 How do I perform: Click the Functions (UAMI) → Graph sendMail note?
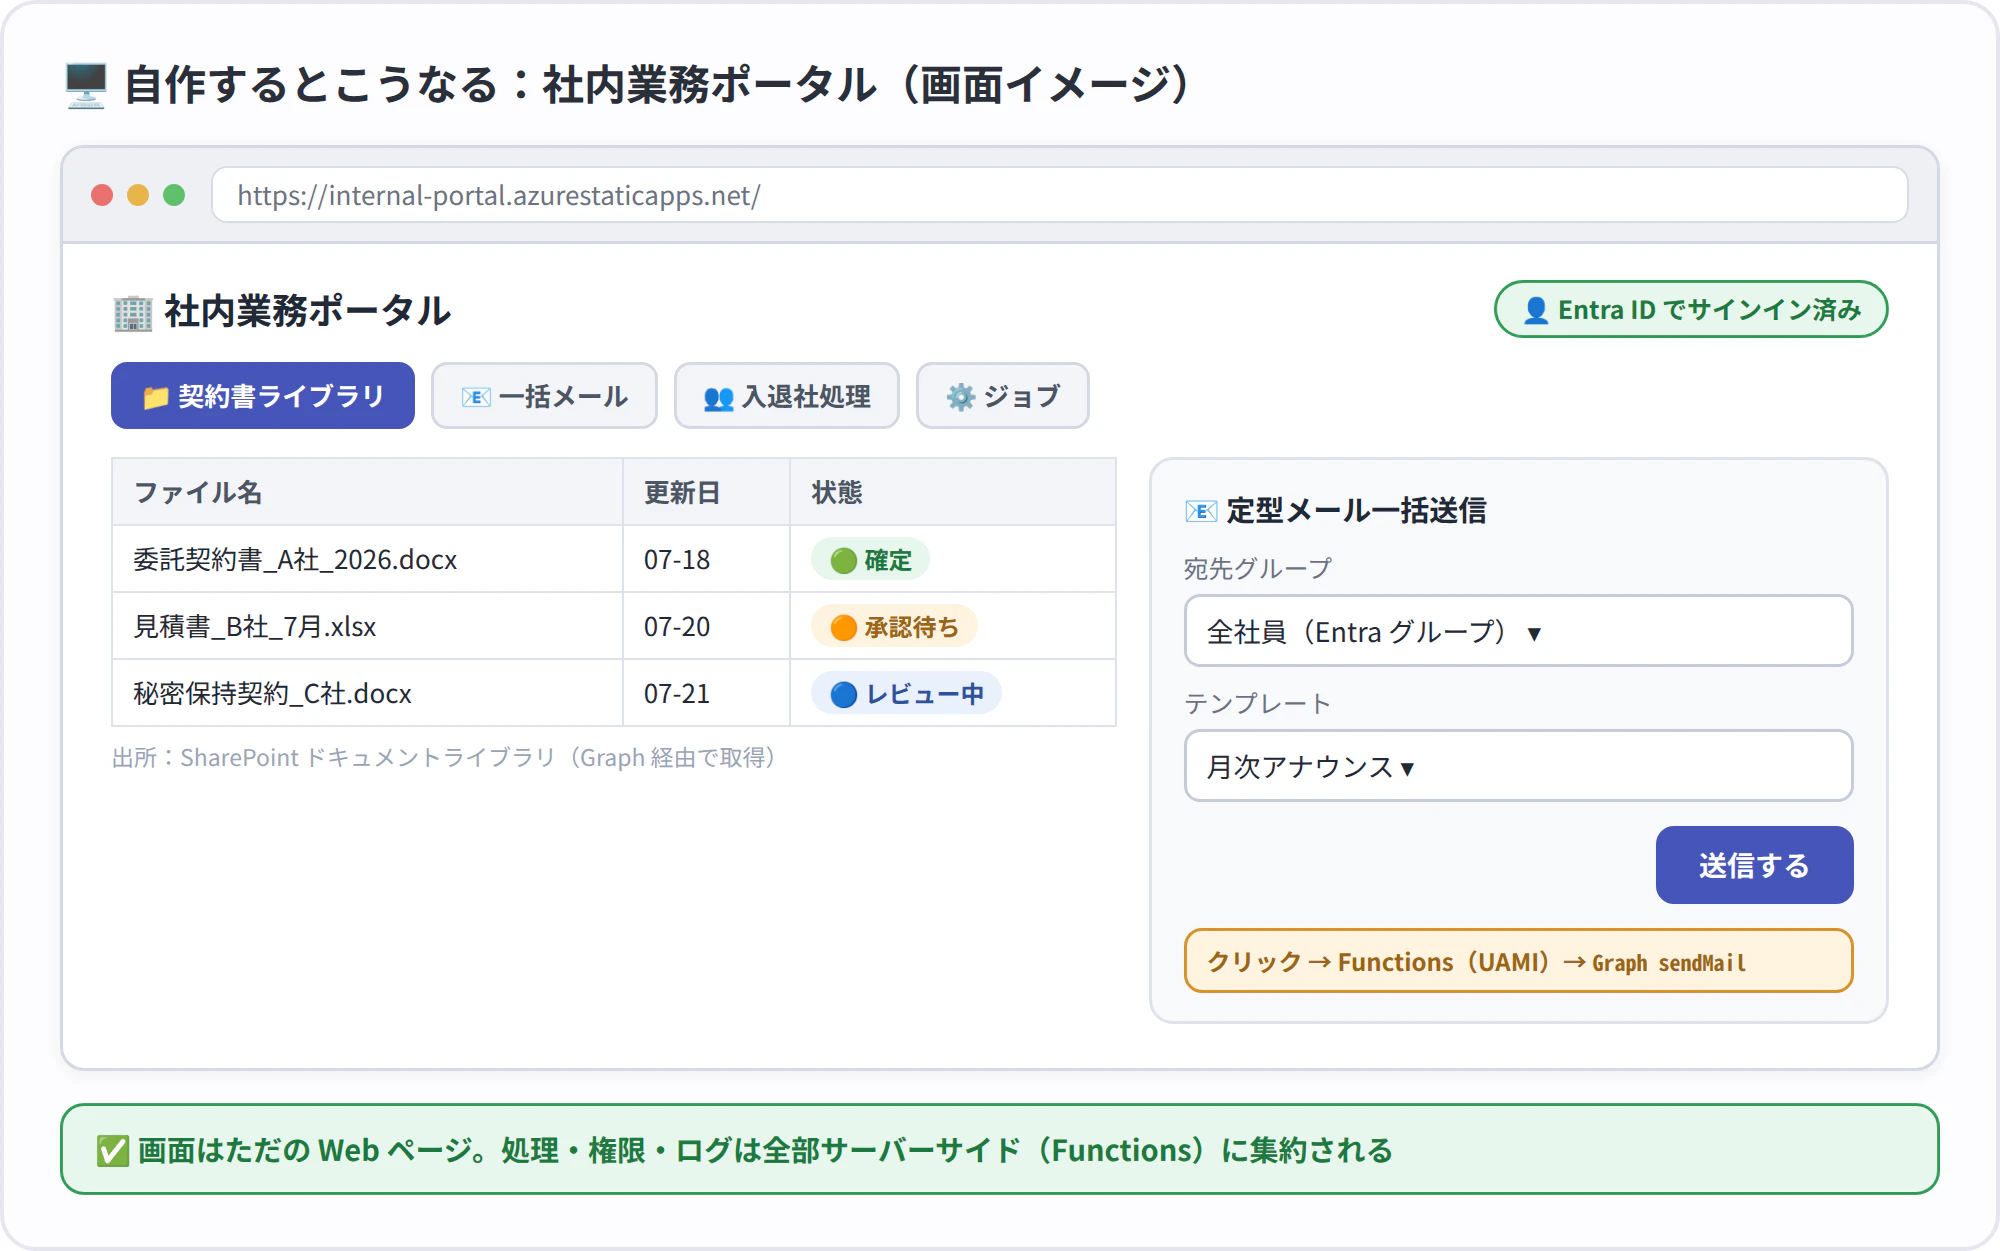(x=1518, y=961)
